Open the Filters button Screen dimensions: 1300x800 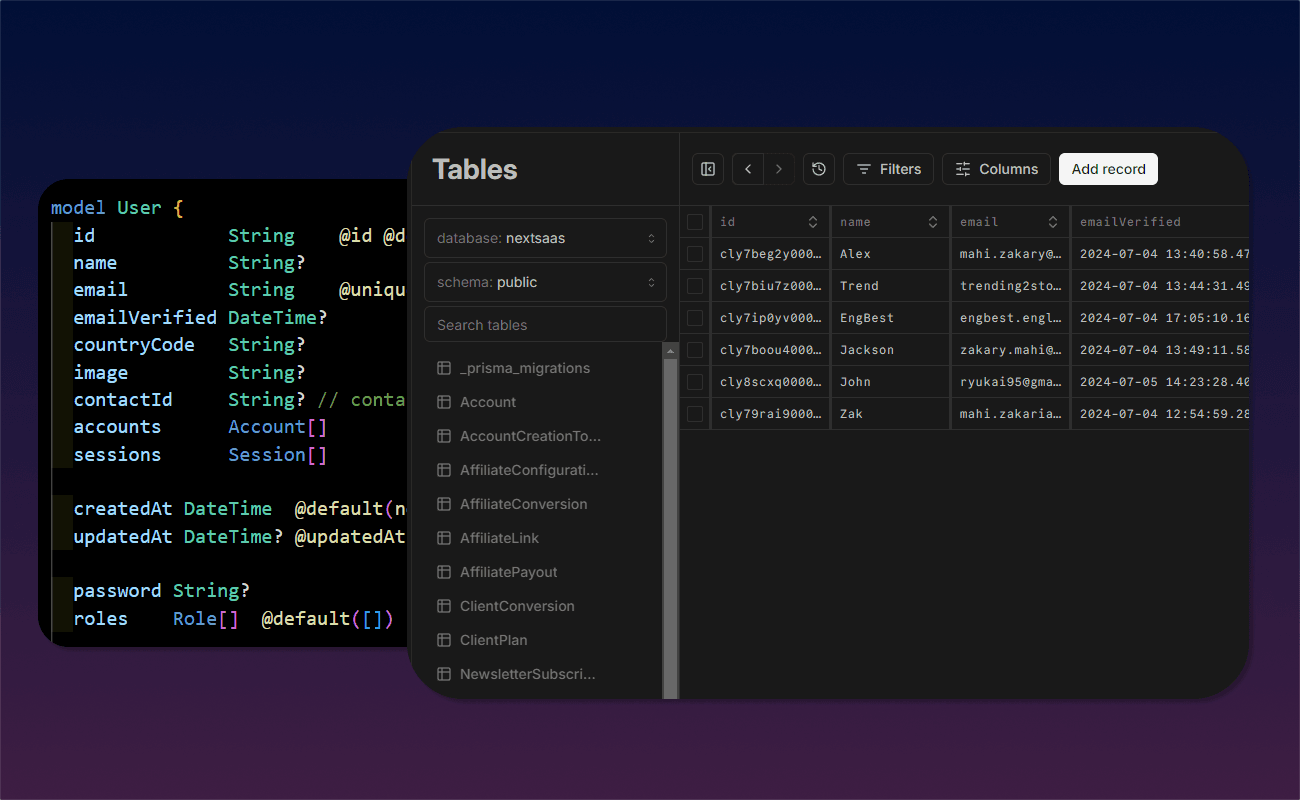889,169
